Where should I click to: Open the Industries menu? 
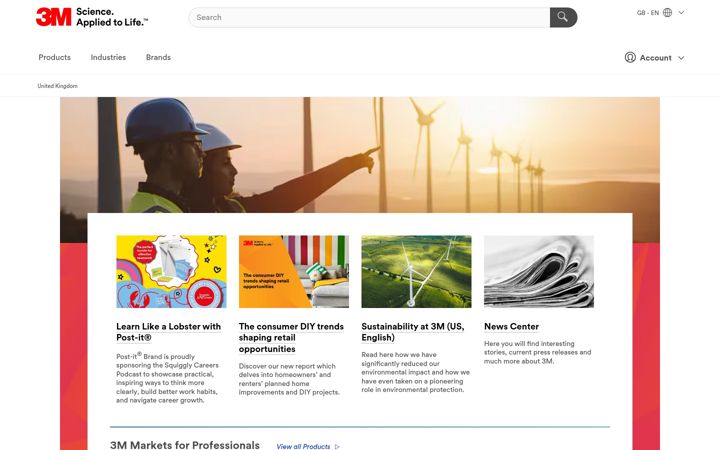(x=108, y=57)
